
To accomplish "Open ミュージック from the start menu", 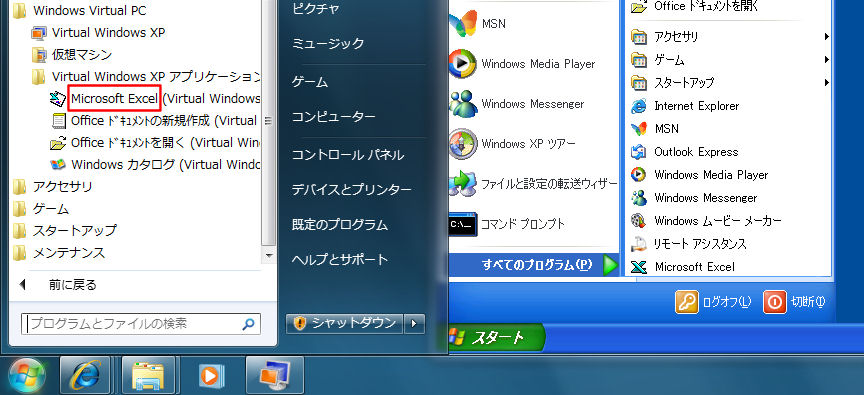I will click(328, 44).
